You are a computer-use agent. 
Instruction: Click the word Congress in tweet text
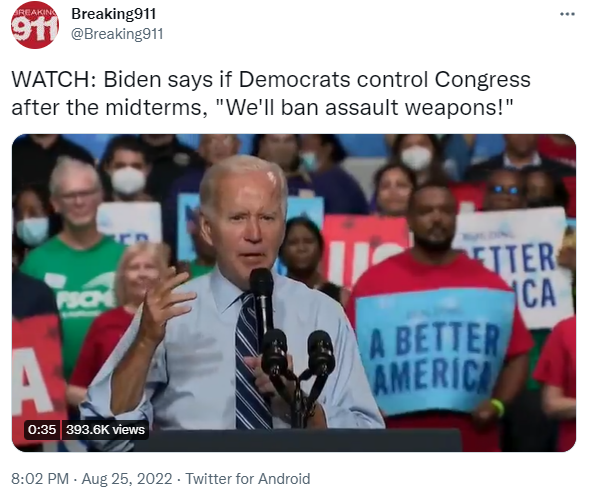483,80
